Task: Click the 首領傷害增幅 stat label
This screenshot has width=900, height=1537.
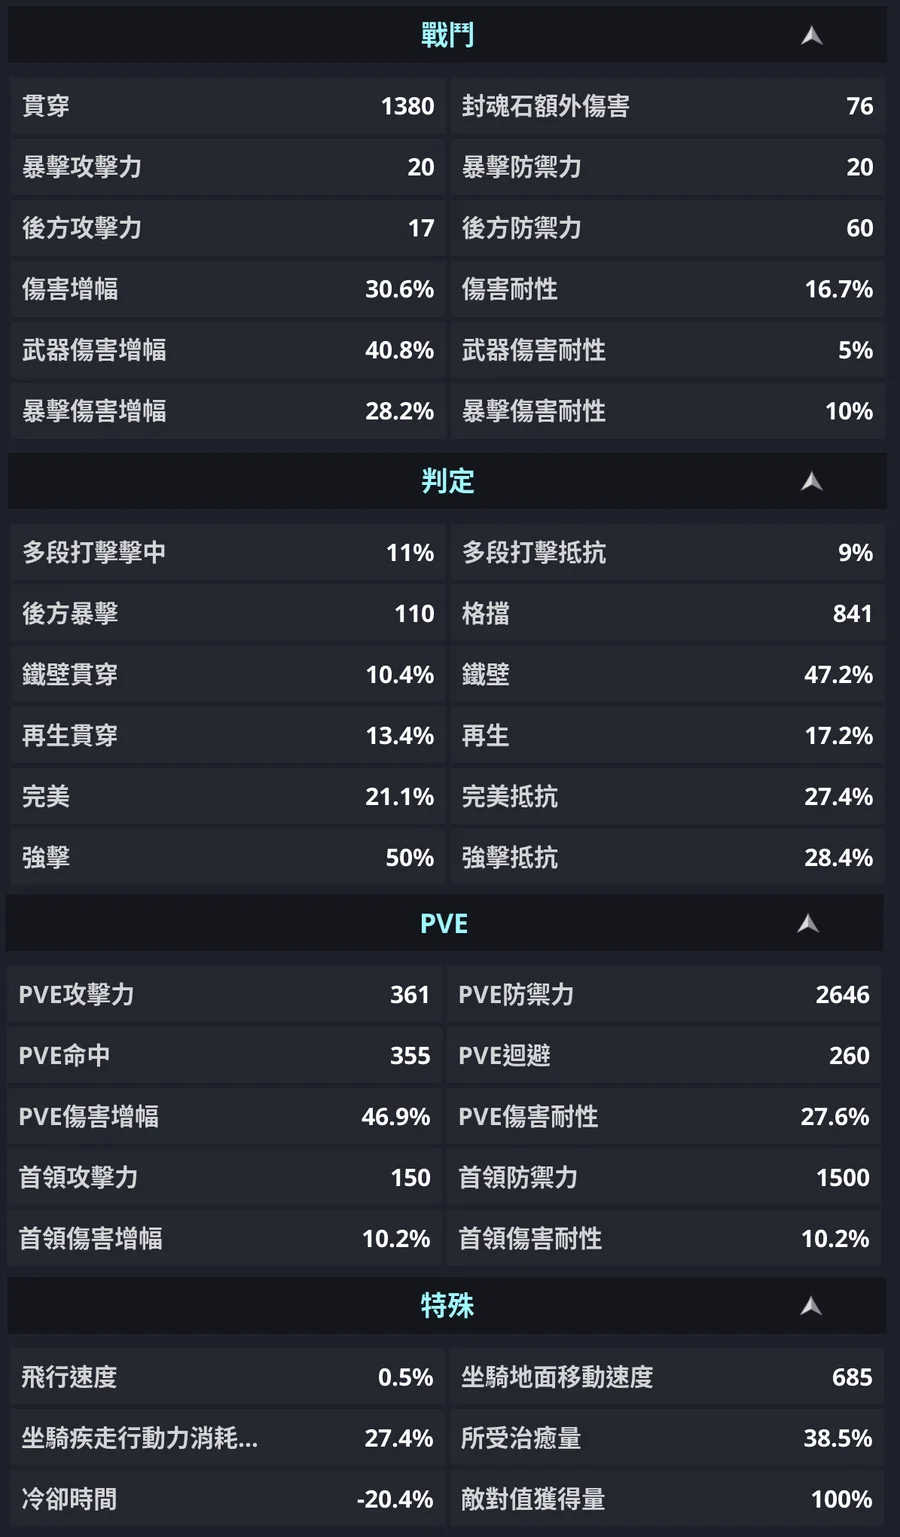Action: coord(90,1239)
